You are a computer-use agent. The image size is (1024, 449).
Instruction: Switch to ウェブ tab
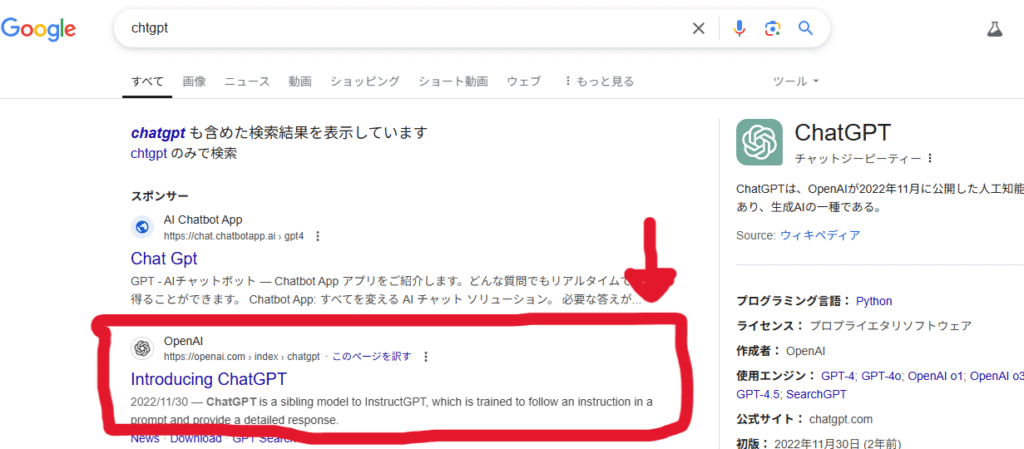coord(524,82)
